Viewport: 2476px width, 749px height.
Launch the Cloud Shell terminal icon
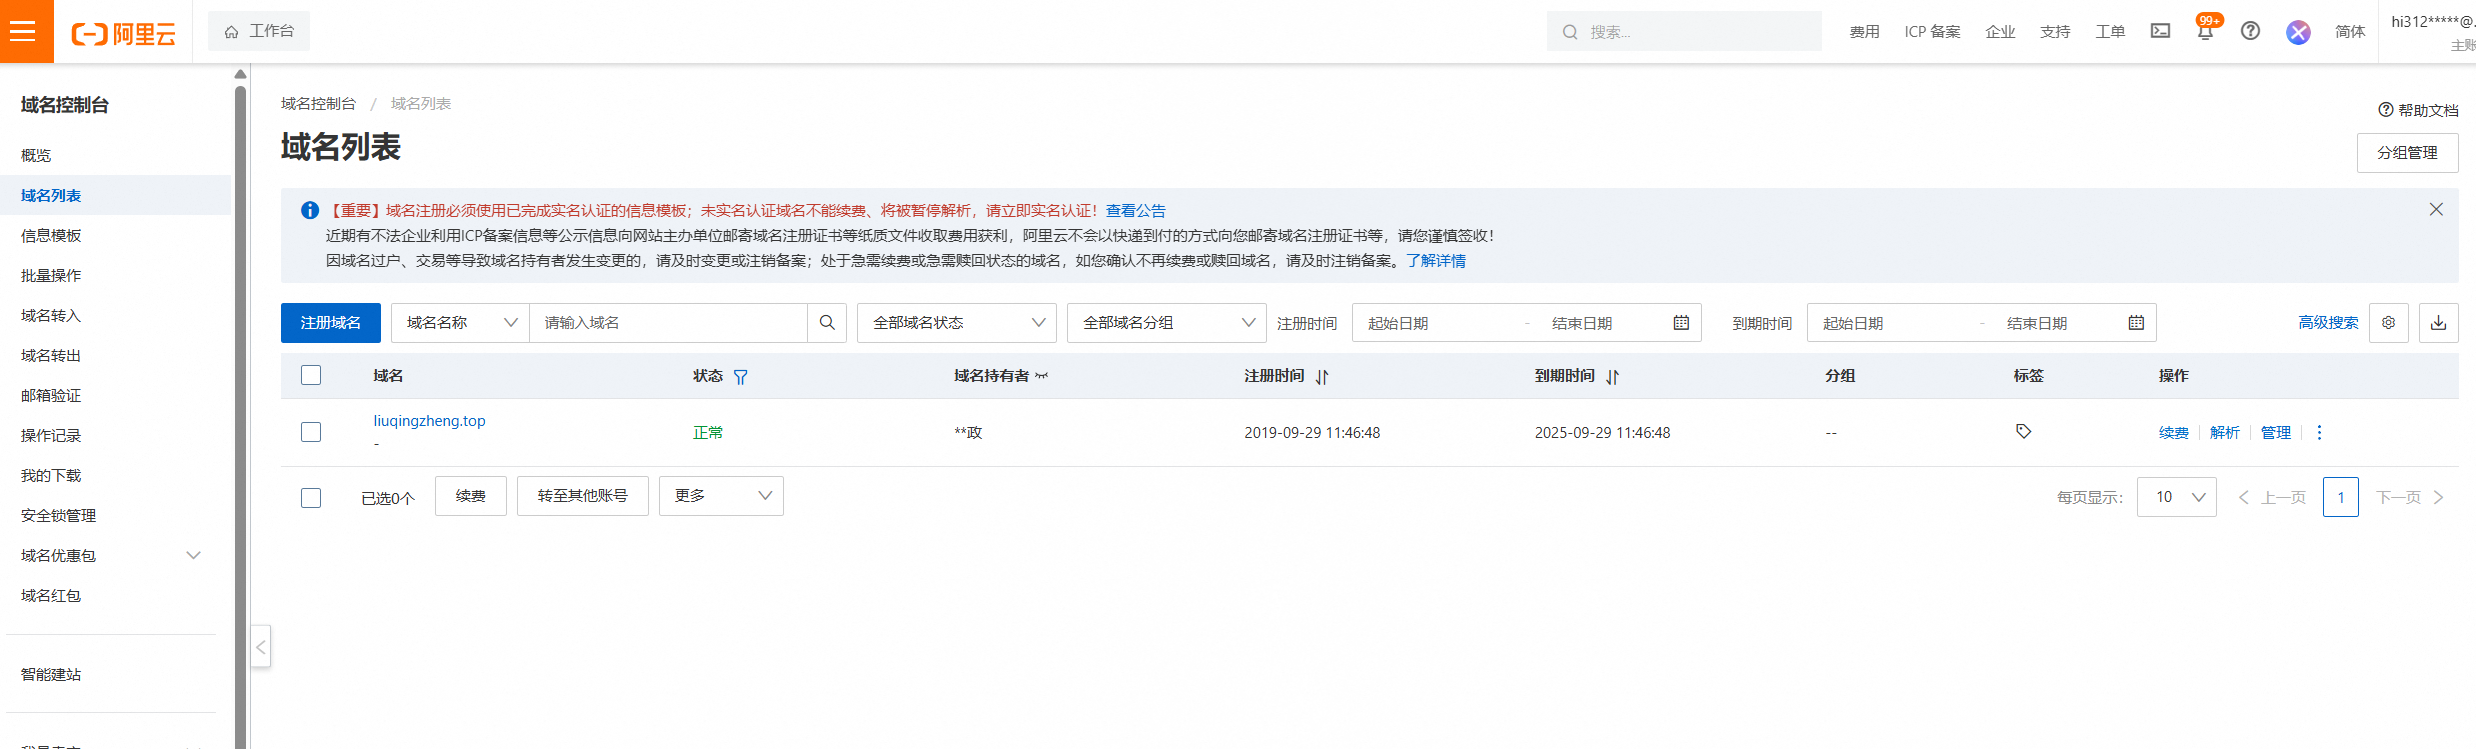point(2160,31)
